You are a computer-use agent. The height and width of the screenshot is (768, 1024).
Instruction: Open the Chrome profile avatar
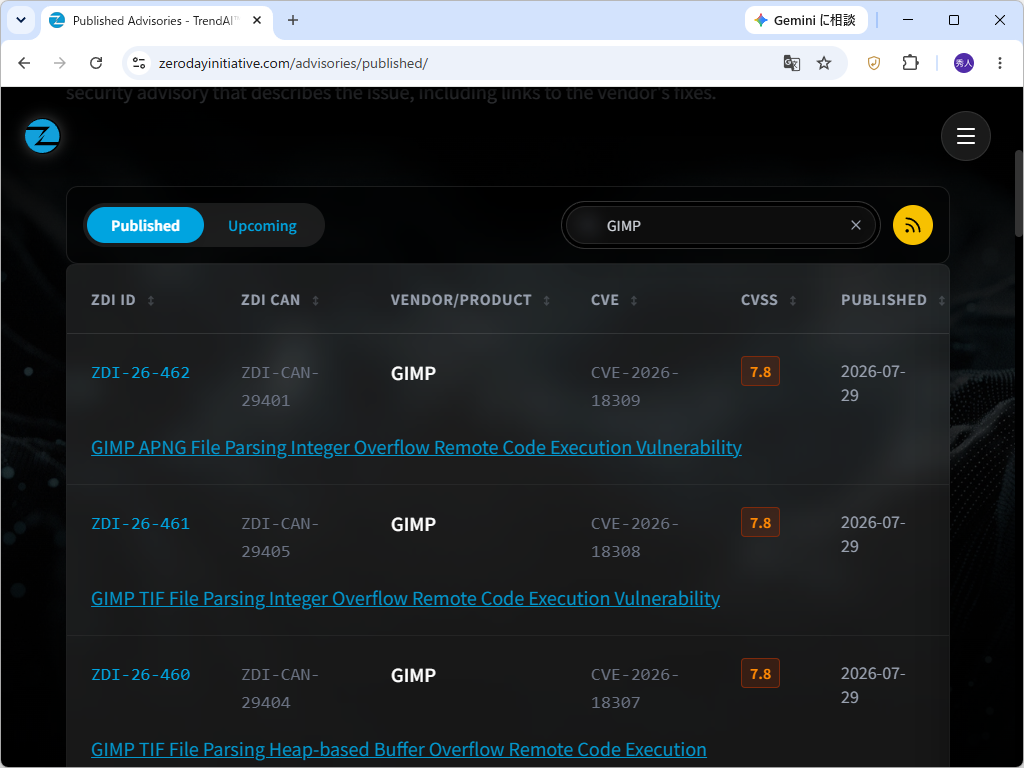[x=964, y=63]
